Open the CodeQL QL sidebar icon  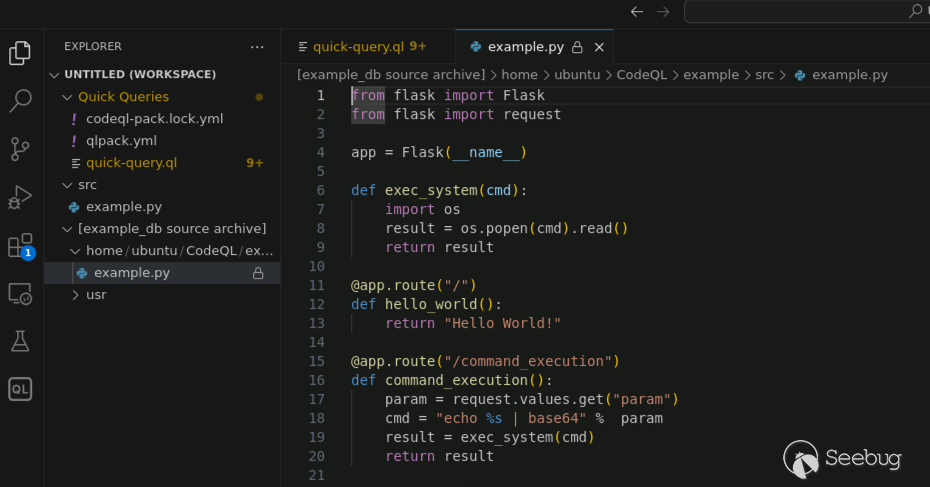20,389
